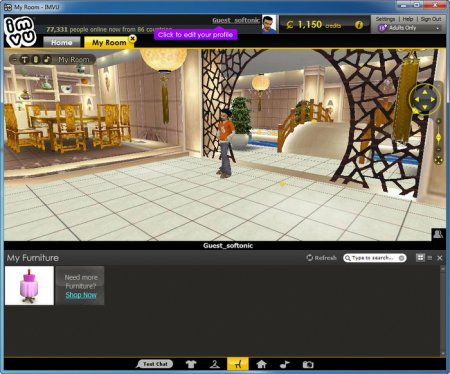Click the credits info icon
Screen dimensions: 450x374
(x=359, y=25)
